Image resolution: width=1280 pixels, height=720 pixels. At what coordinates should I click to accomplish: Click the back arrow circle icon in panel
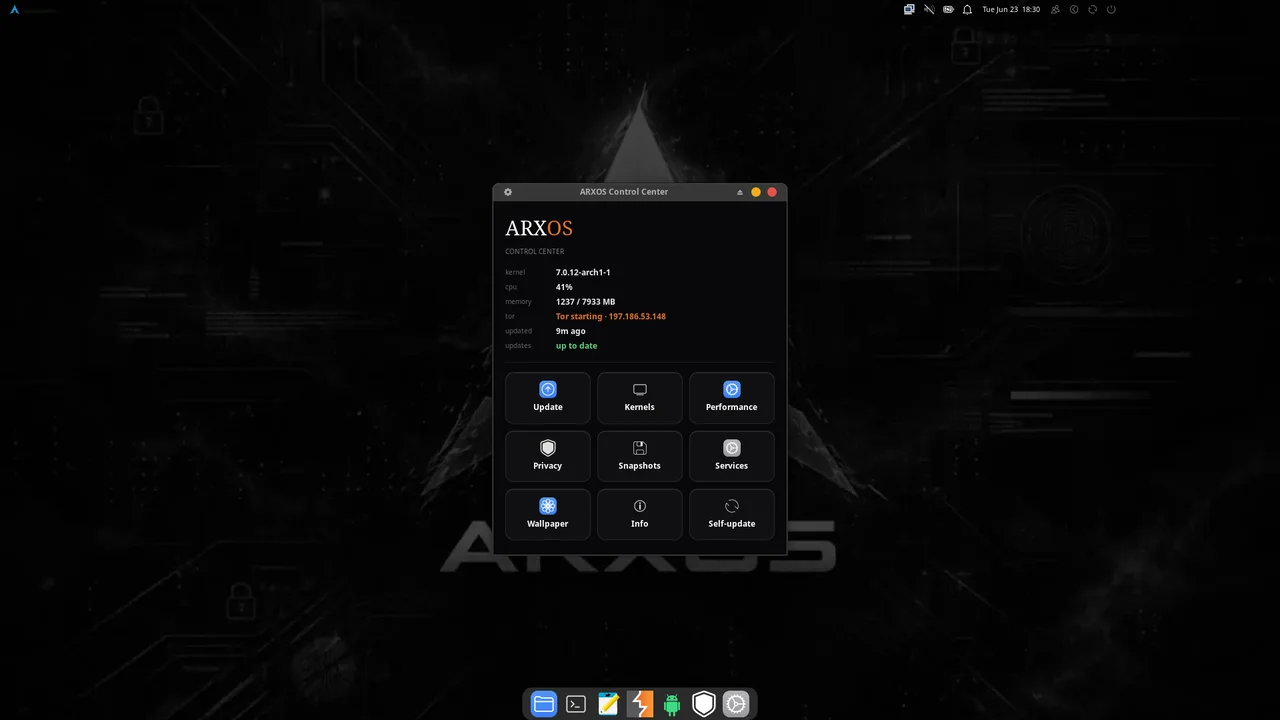click(1074, 9)
